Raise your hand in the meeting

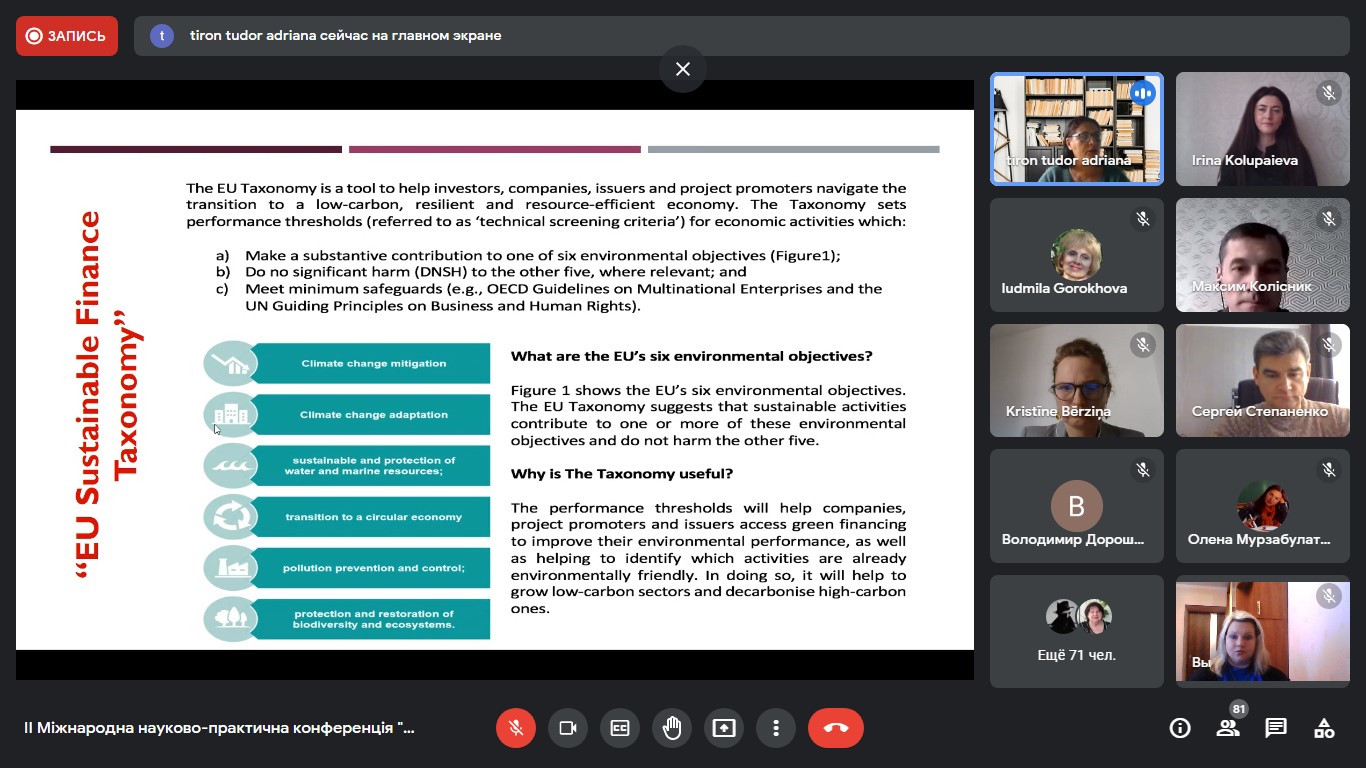[672, 728]
